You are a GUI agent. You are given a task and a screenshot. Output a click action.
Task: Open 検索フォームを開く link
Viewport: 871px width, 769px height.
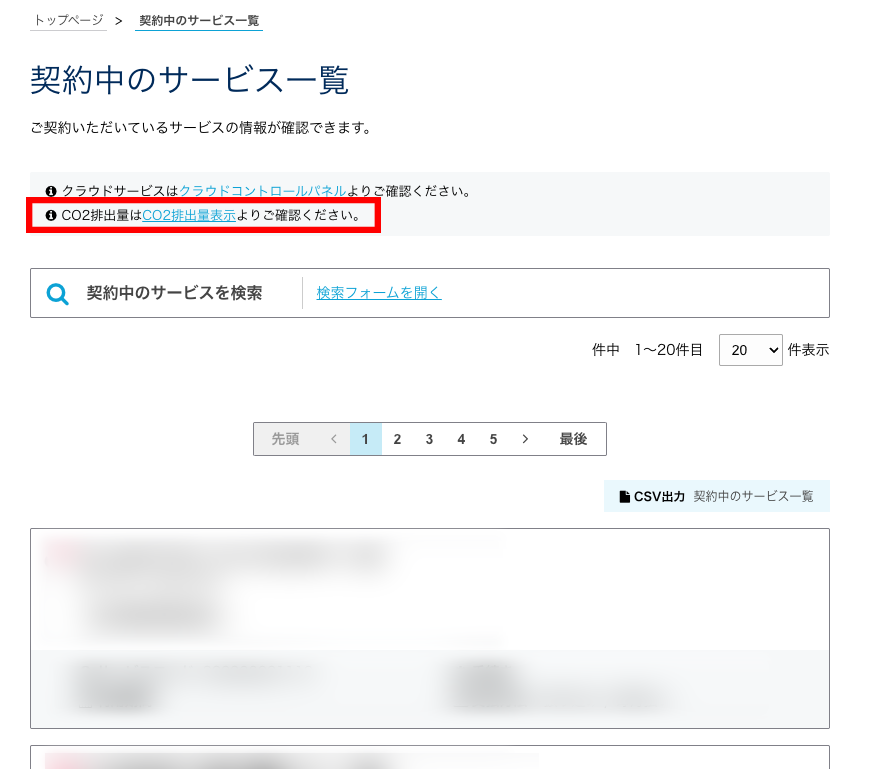[379, 293]
